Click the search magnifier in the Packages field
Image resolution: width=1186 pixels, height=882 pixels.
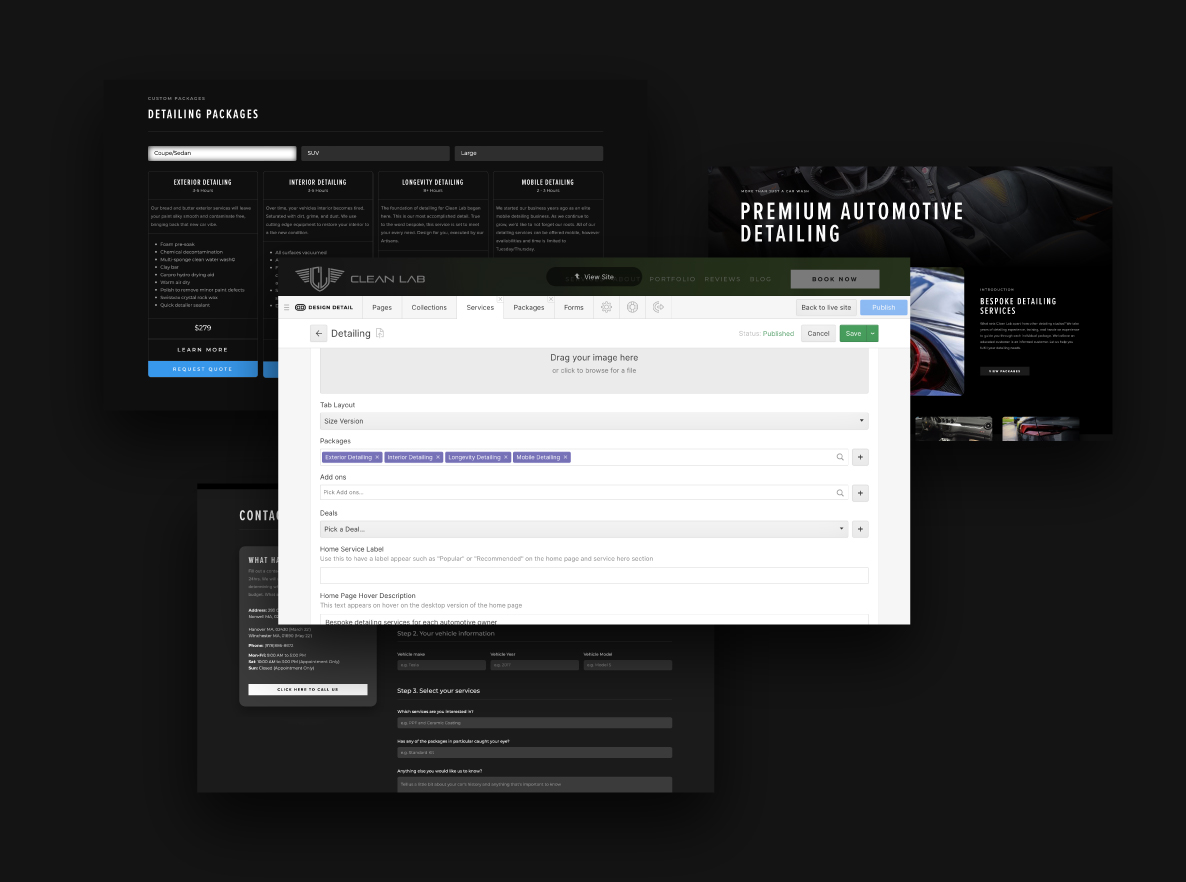[840, 457]
